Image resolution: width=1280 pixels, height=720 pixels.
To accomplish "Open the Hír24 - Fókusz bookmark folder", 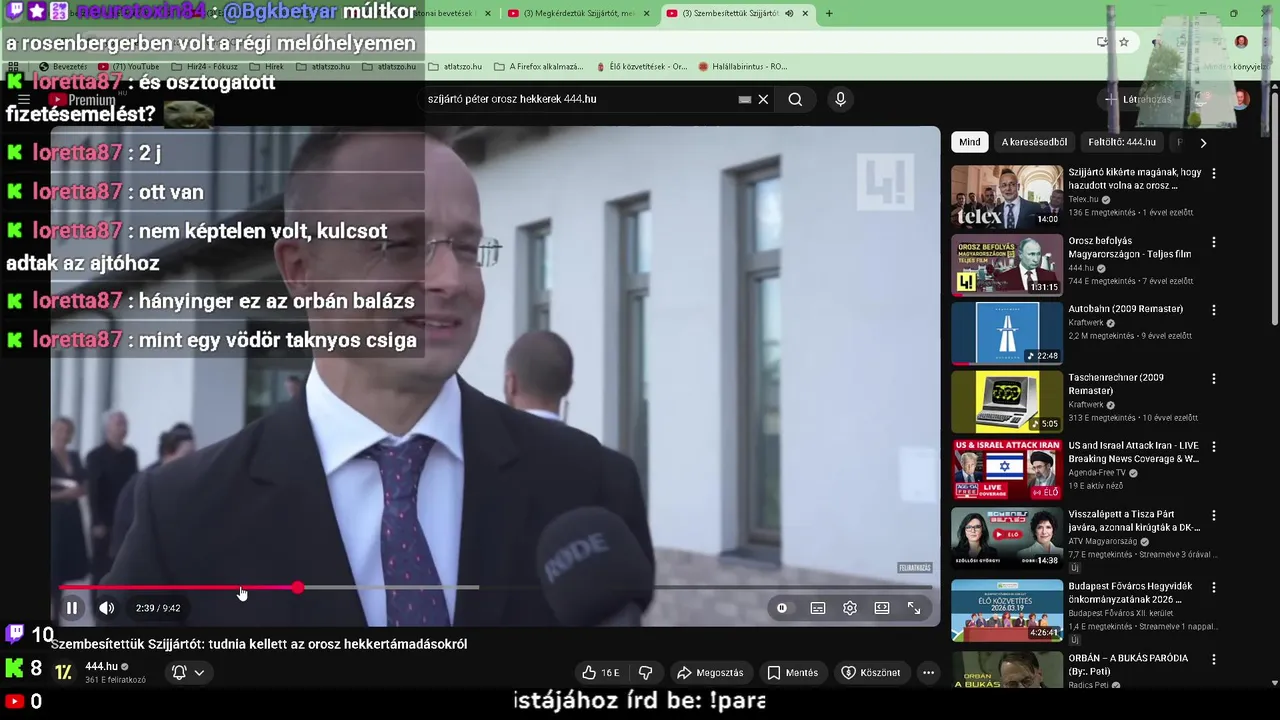I will click(x=205, y=67).
